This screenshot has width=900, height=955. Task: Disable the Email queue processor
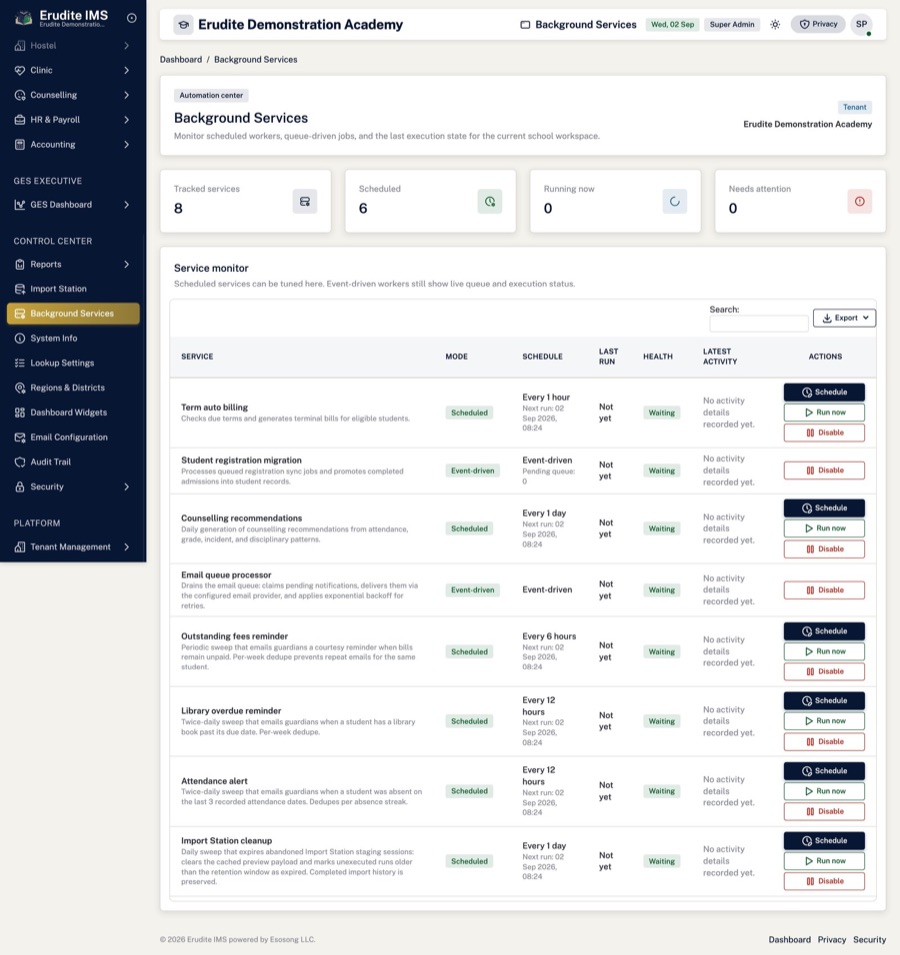point(824,590)
